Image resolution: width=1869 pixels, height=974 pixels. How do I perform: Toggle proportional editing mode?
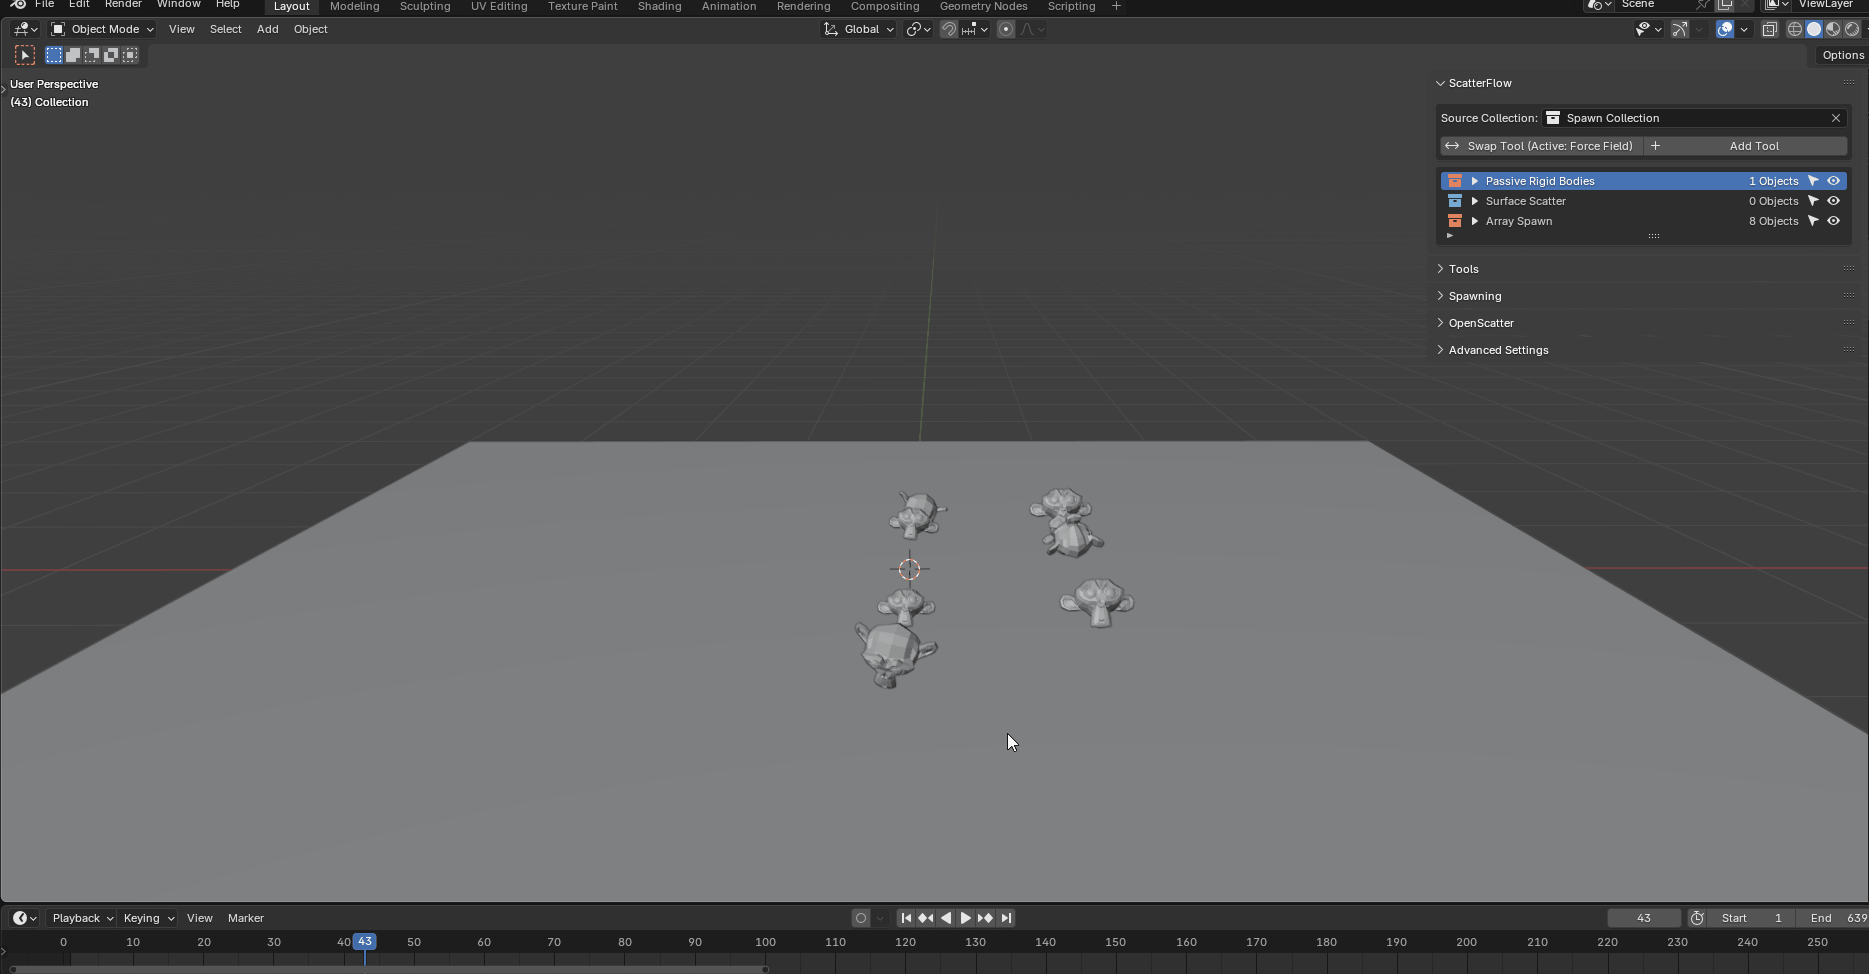[1005, 29]
